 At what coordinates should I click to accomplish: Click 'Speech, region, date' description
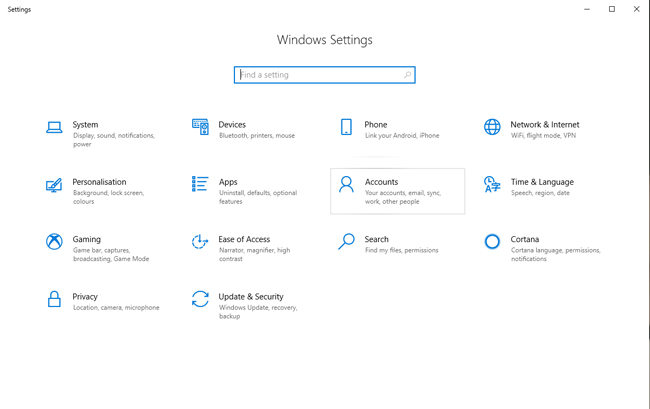tap(540, 193)
